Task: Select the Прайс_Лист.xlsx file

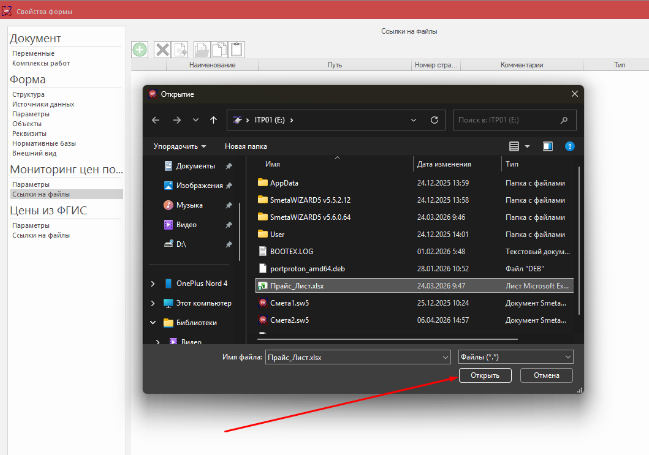Action: (296, 284)
